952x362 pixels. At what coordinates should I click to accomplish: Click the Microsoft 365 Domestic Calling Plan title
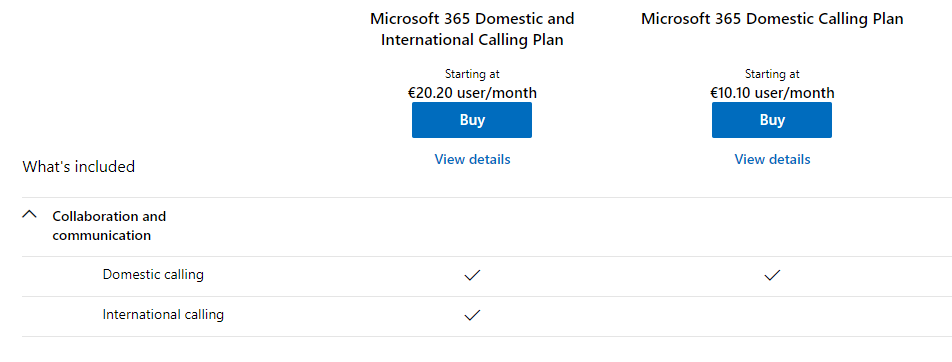[x=772, y=19]
